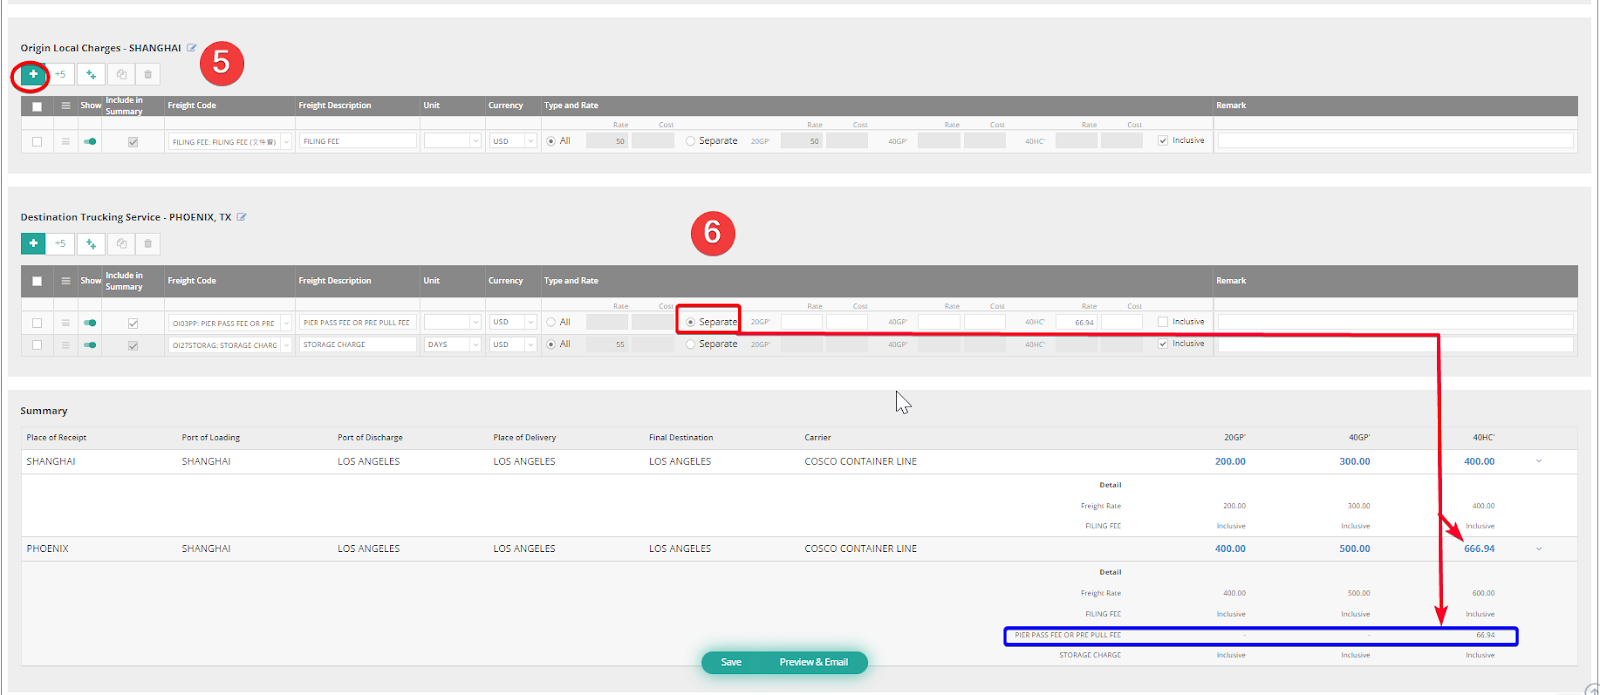This screenshot has height=695, width=1600.
Task: Check Inclusive box for PIER PASS FEE row
Action: pos(1163,322)
